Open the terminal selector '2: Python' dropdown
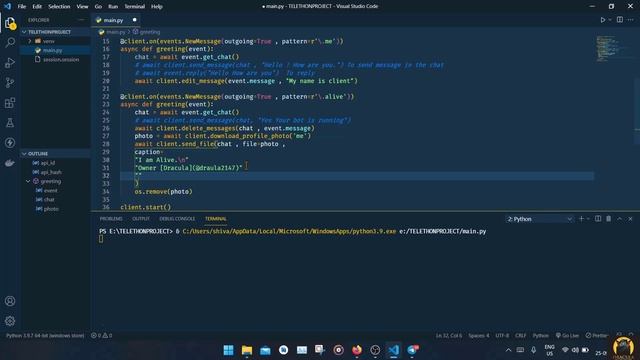The image size is (640, 360). pos(539,219)
